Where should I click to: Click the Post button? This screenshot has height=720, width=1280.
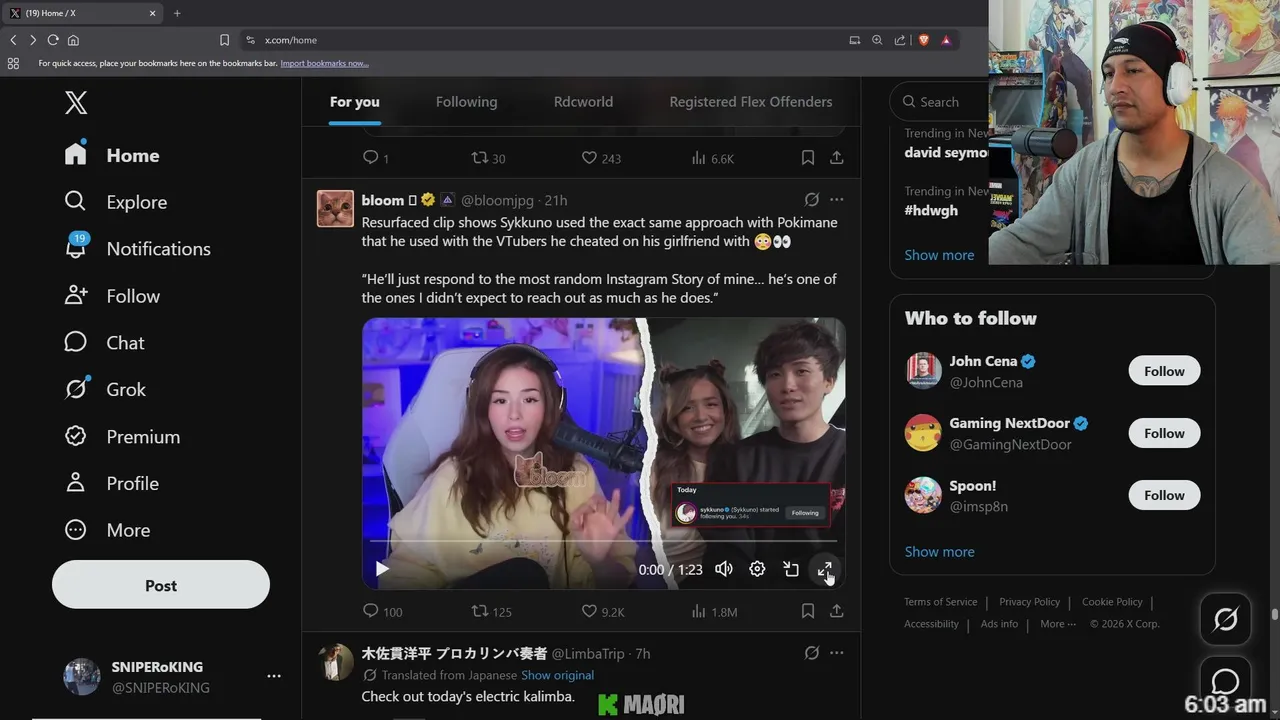pyautogui.click(x=161, y=585)
